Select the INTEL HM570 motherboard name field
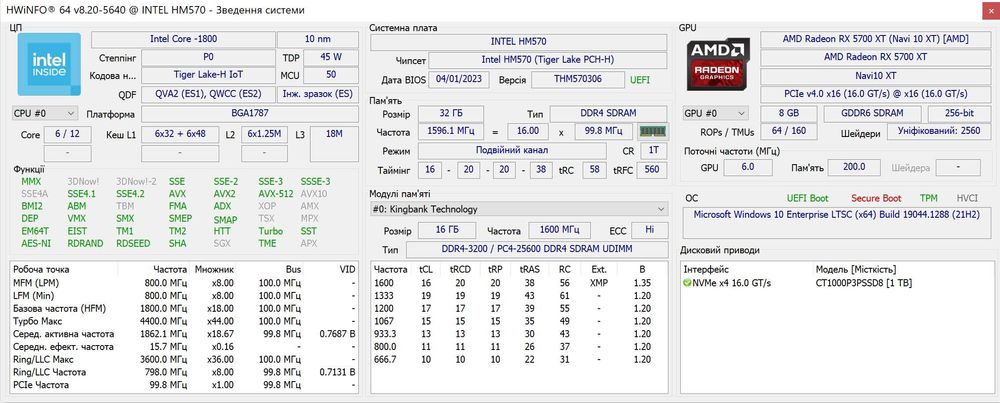 [x=518, y=41]
